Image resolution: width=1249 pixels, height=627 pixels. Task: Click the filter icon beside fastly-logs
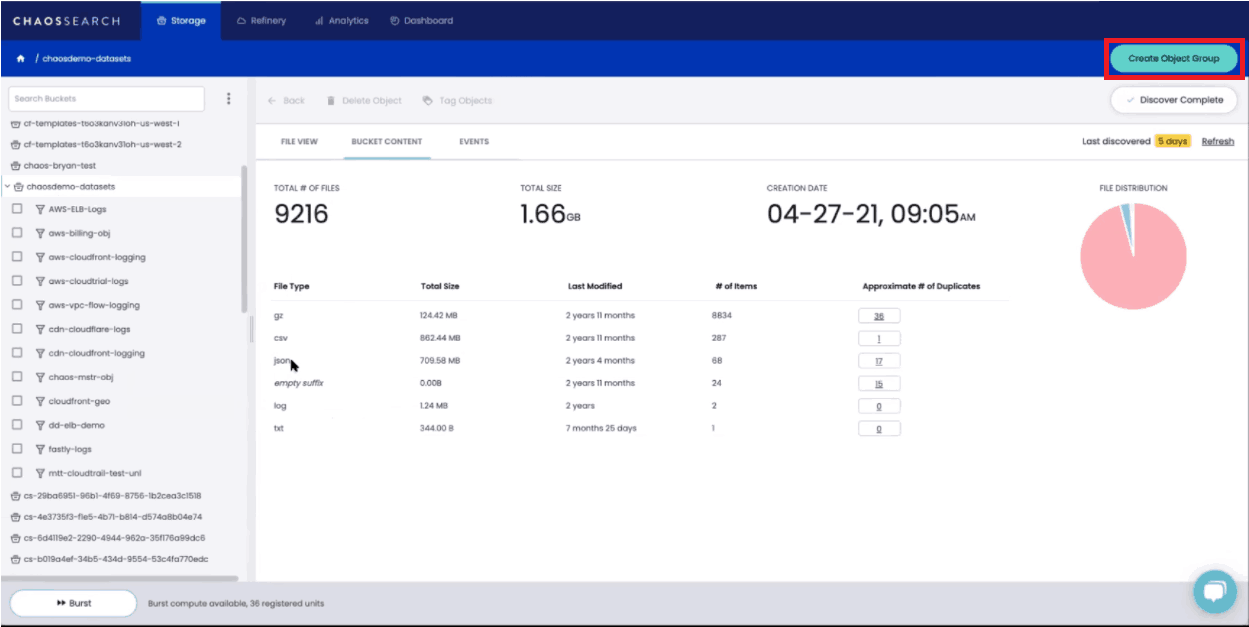[40, 449]
